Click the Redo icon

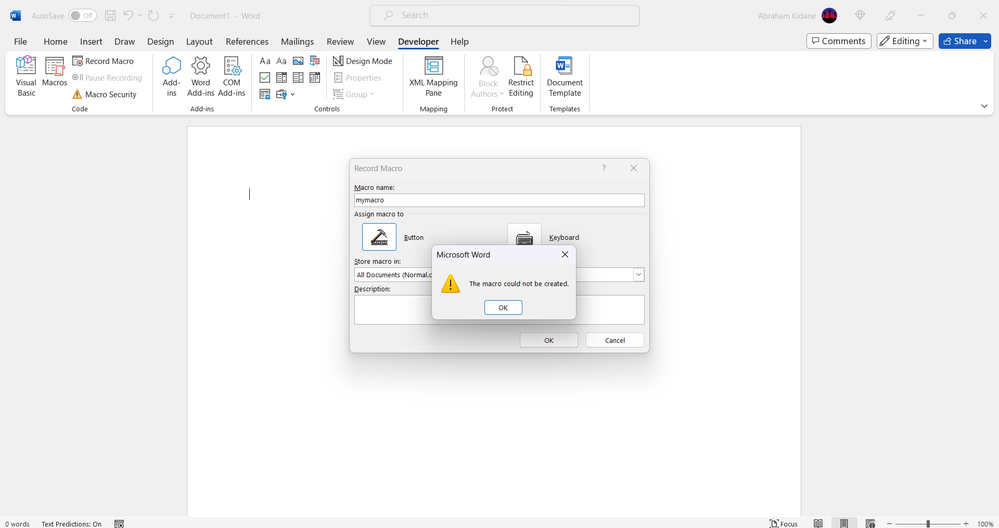click(154, 15)
